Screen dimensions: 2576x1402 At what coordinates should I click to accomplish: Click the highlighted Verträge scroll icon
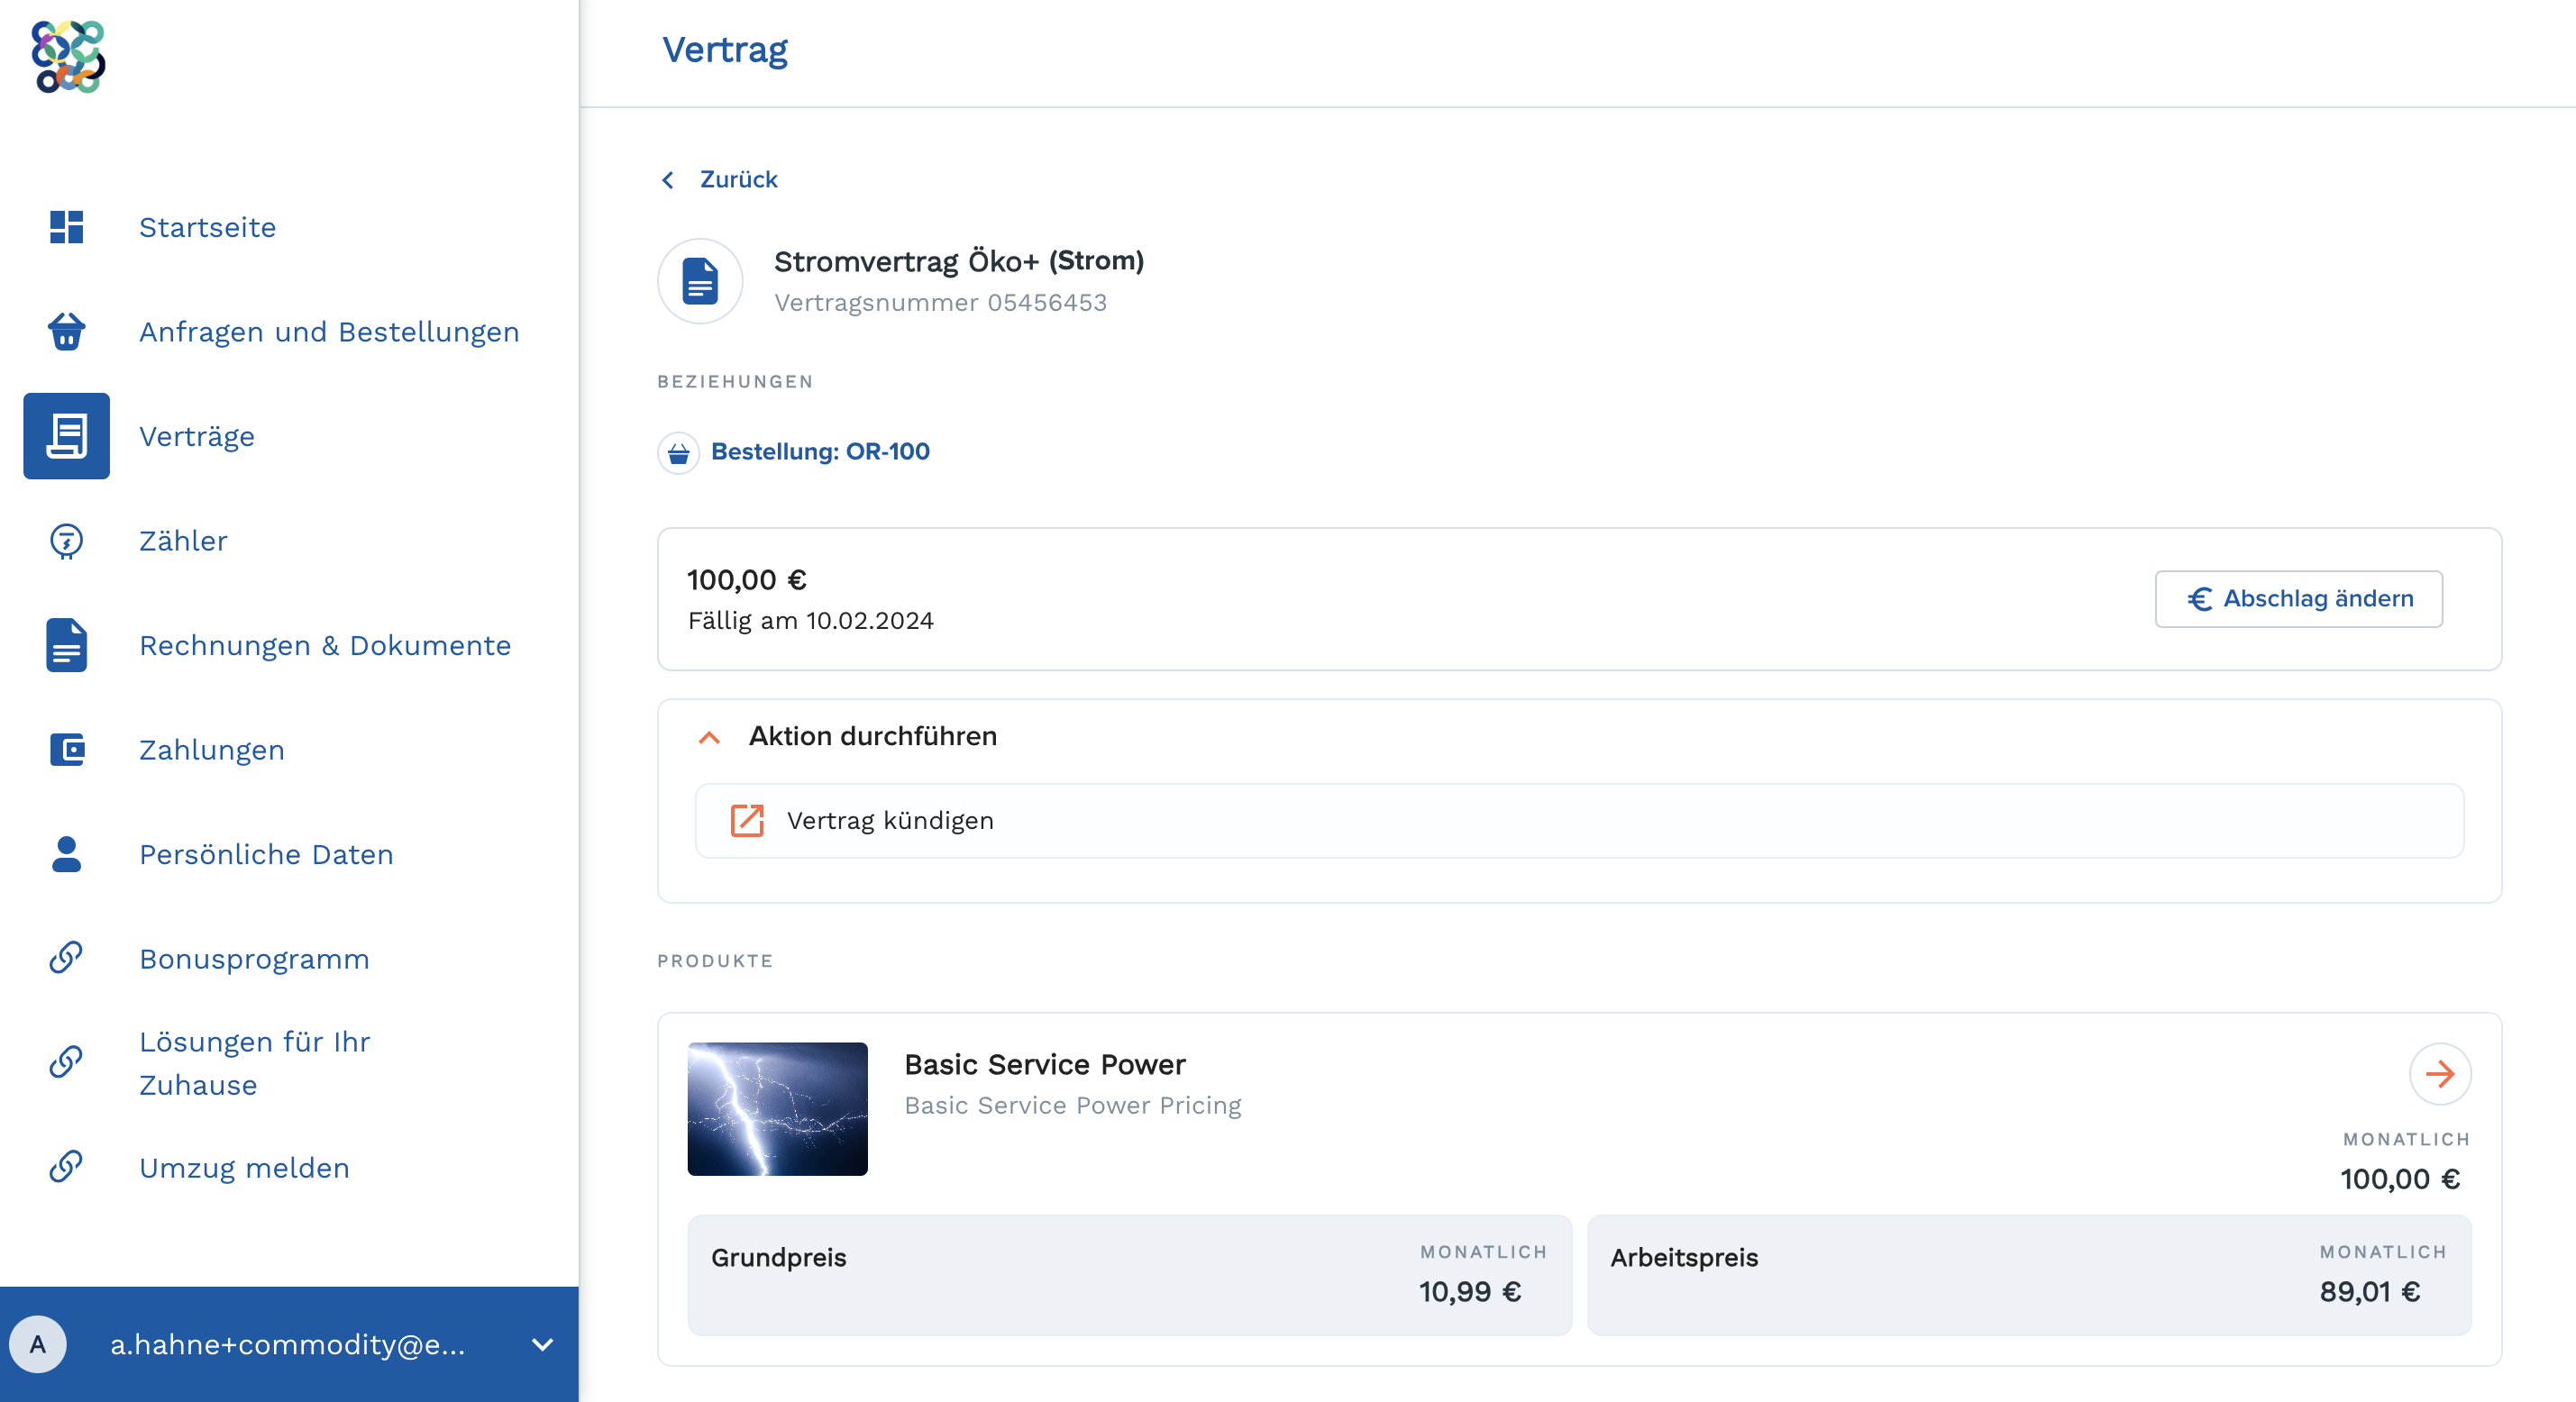(x=66, y=436)
